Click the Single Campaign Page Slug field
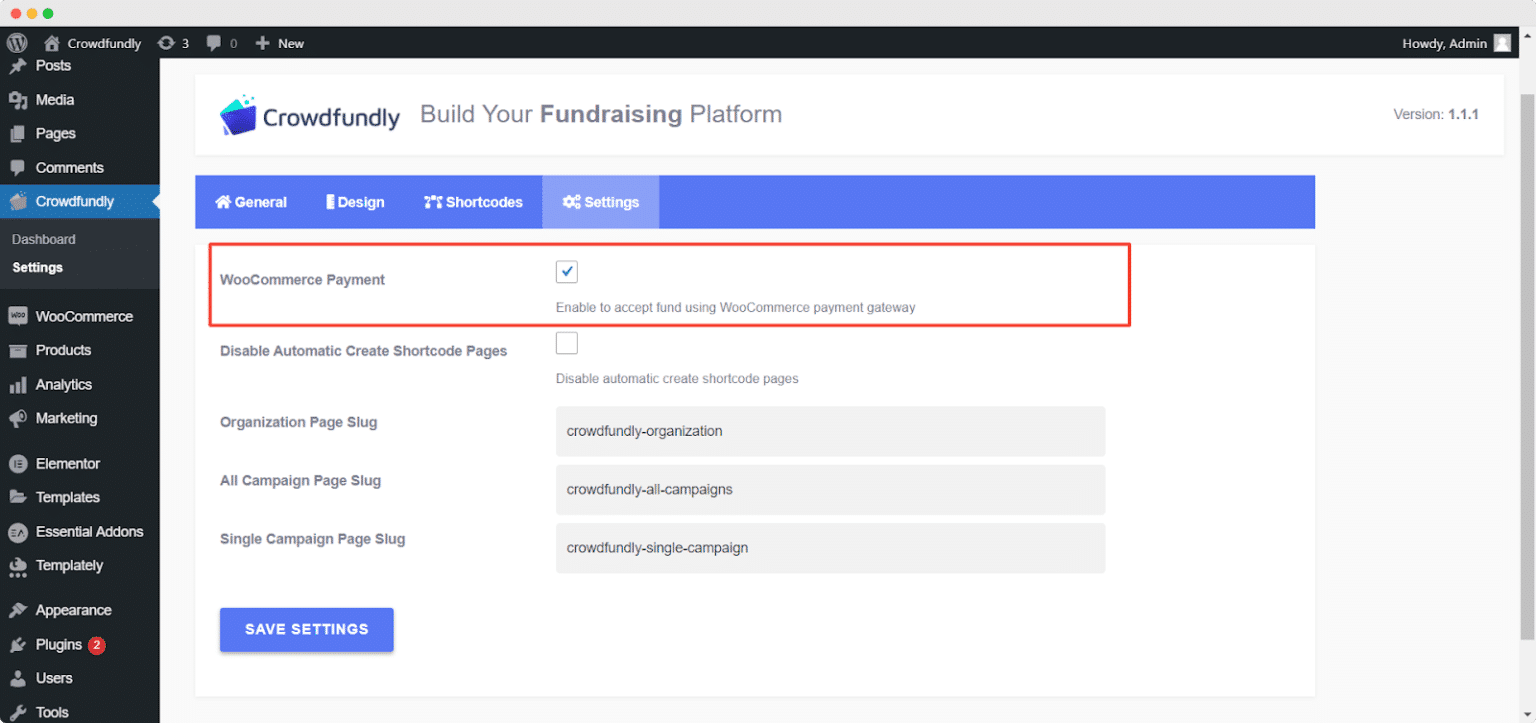The height and width of the screenshot is (723, 1536). pos(831,548)
